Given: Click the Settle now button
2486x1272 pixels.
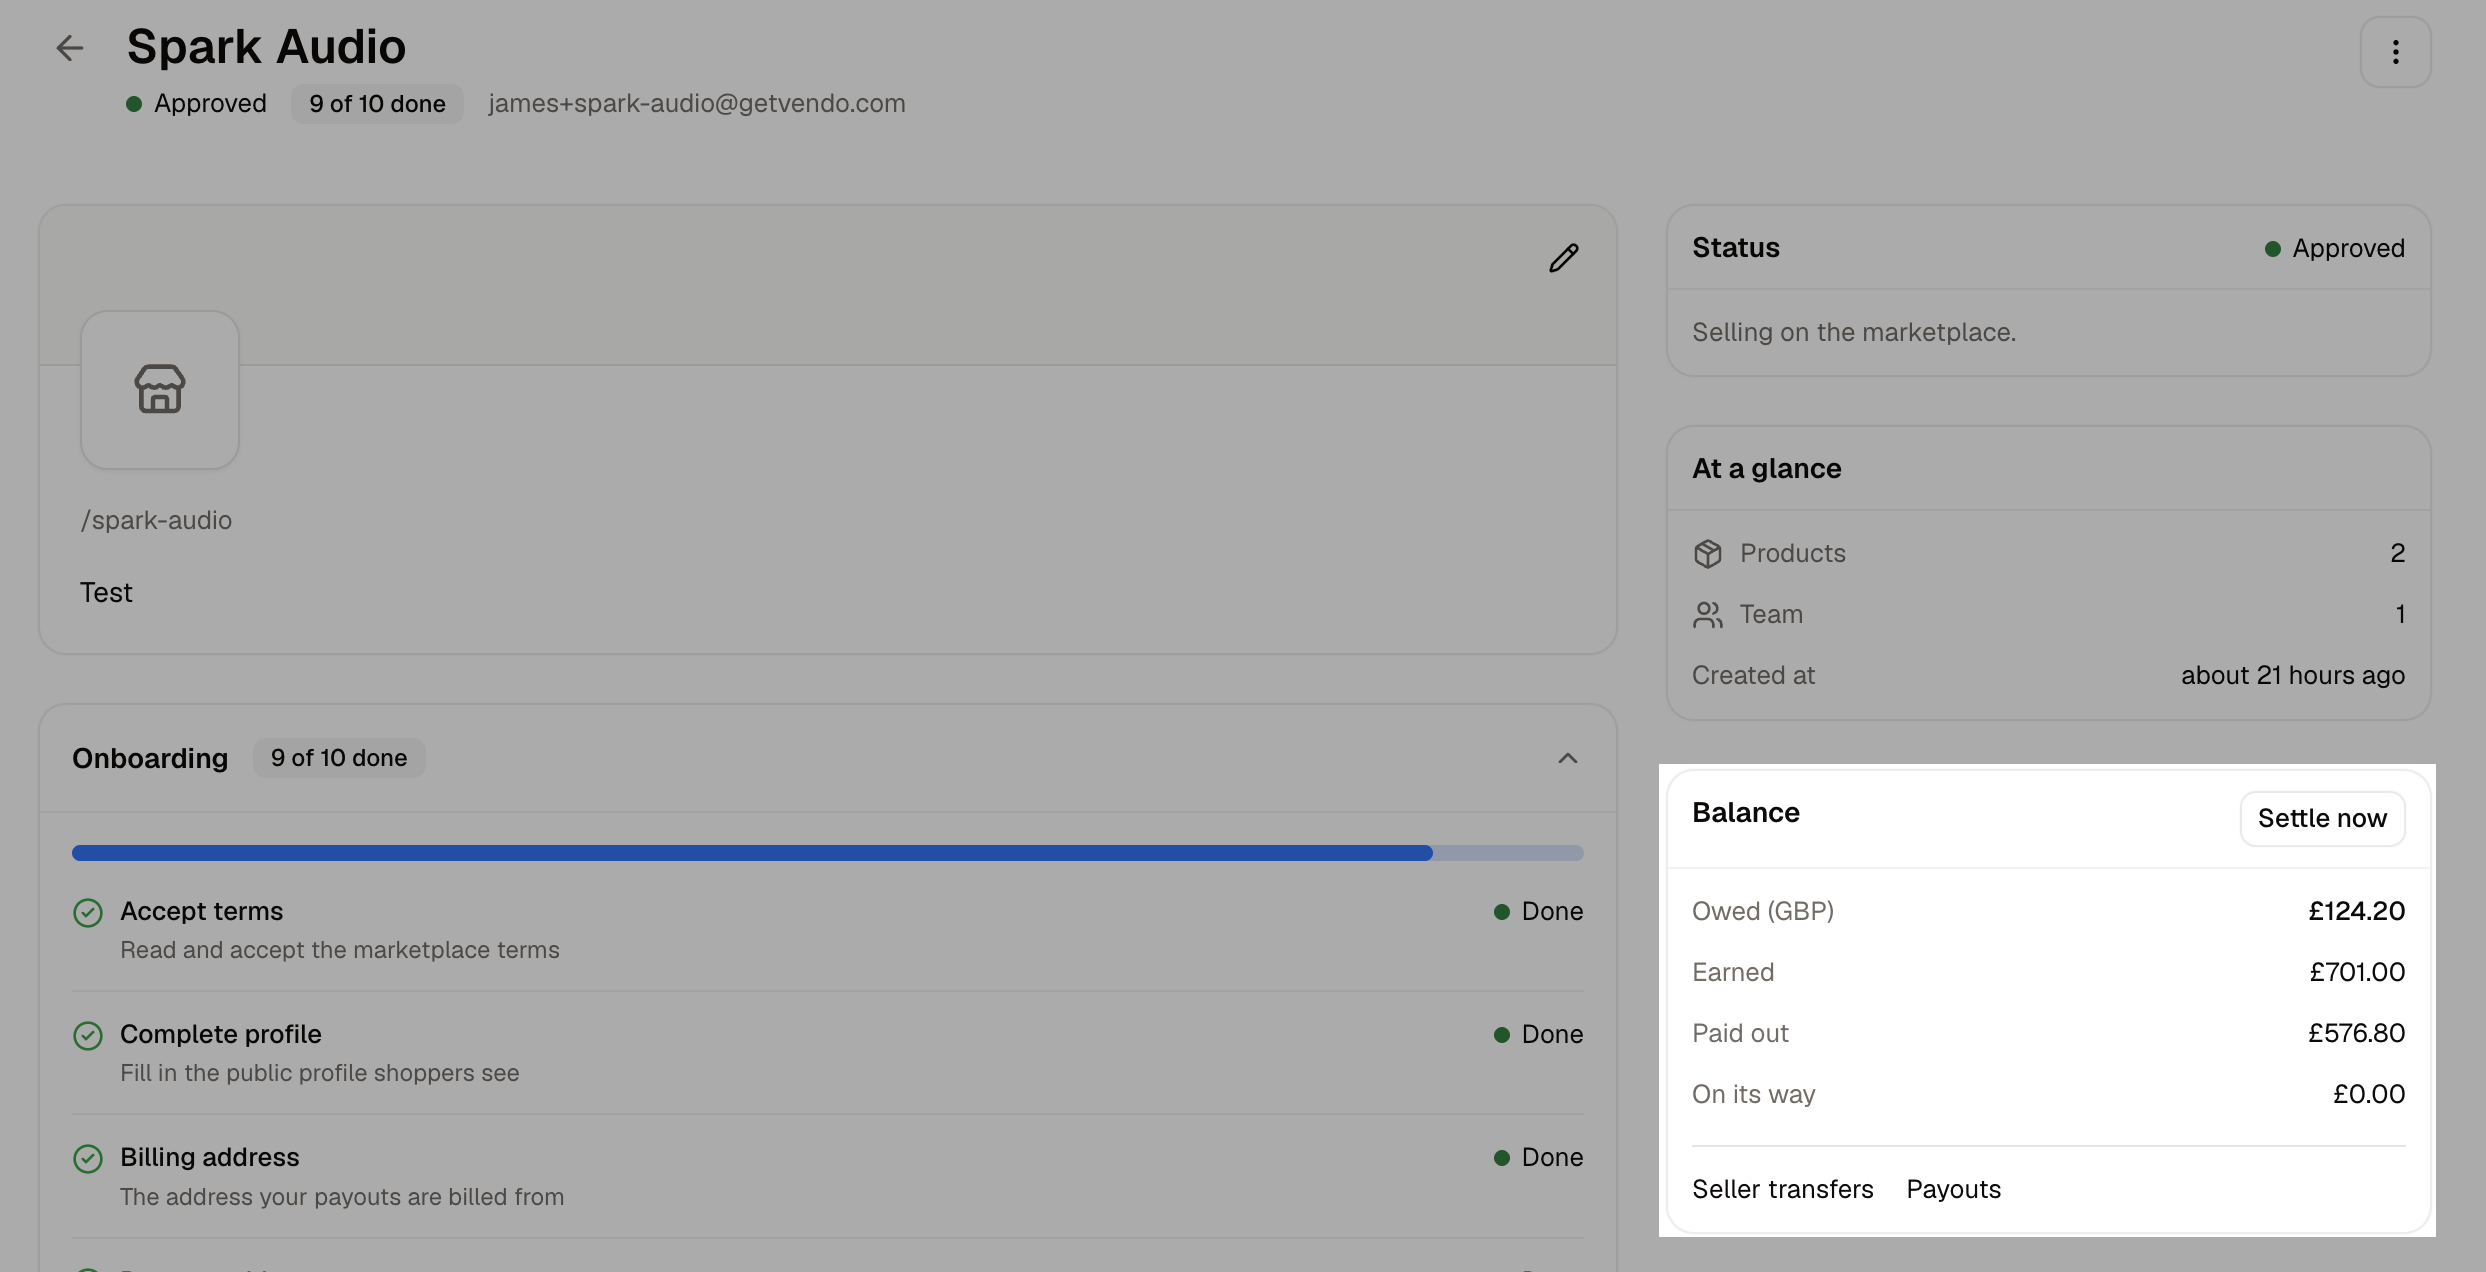Looking at the screenshot, I should point(2322,819).
